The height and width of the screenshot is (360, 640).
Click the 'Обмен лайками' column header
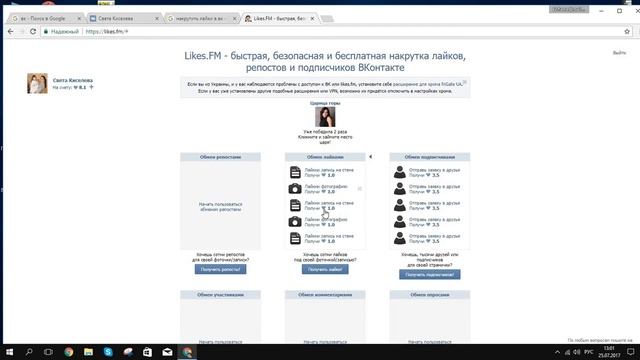325,157
